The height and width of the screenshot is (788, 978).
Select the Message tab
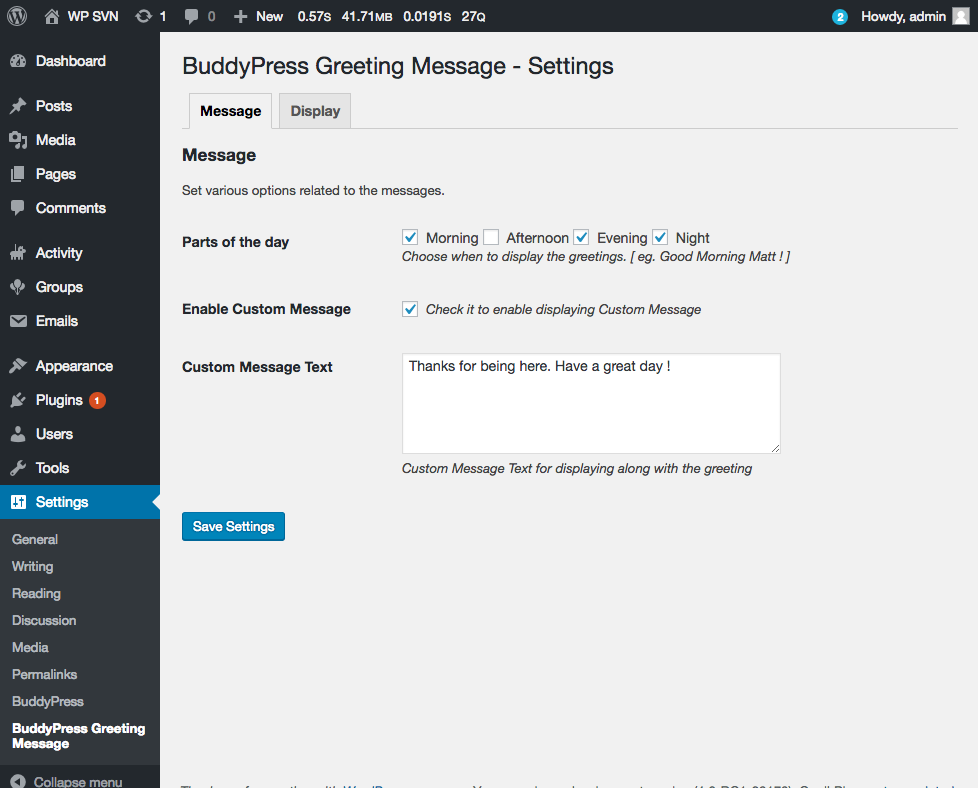point(230,111)
